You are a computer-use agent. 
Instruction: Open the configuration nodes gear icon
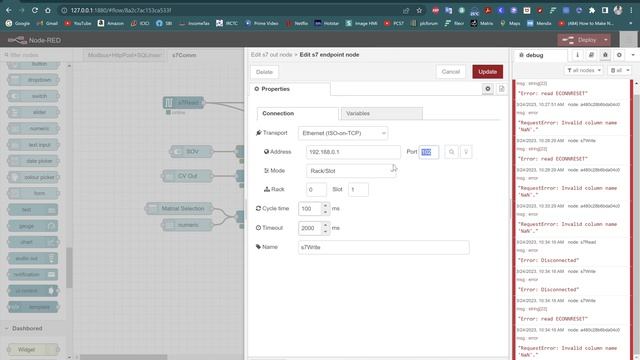(619, 55)
